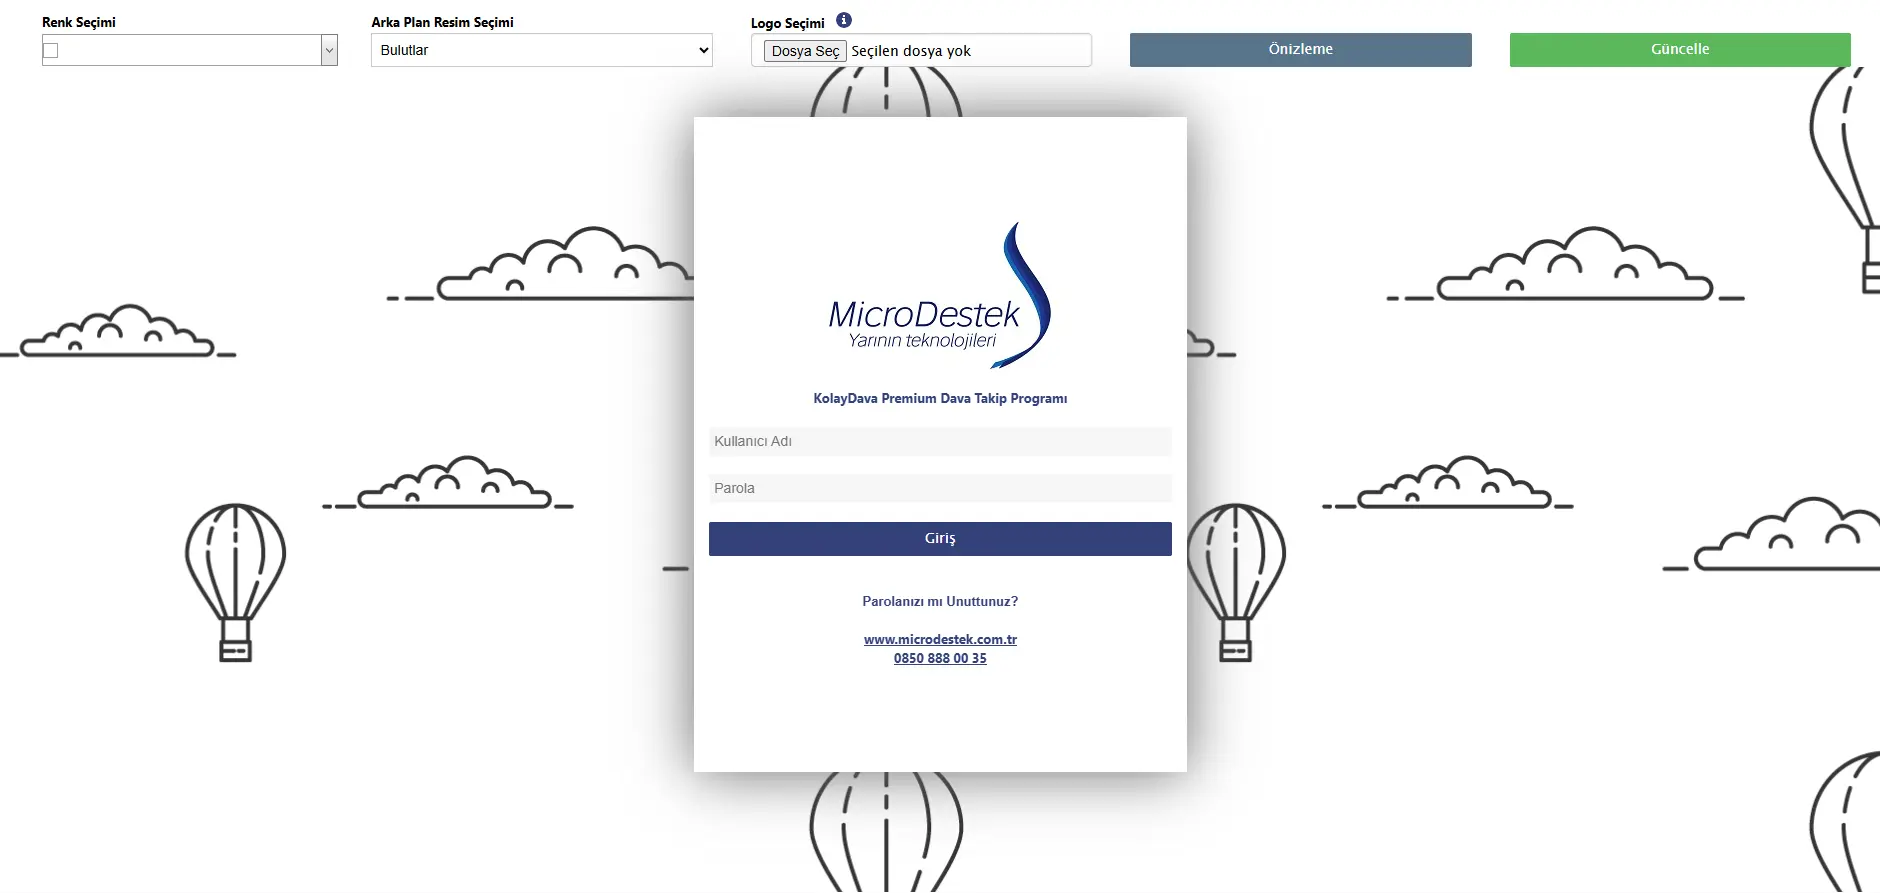Visit the www.microdestek.com.tr link

pos(939,639)
